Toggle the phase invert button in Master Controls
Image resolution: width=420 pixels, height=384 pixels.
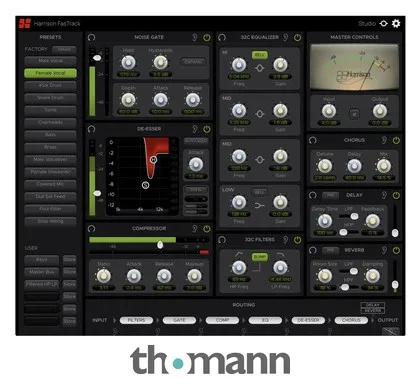pyautogui.click(x=354, y=114)
